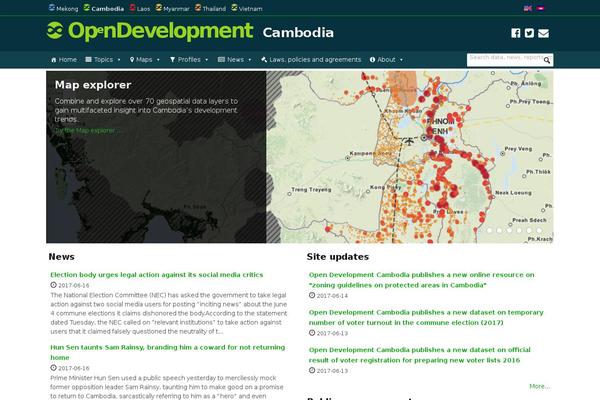The width and height of the screenshot is (600, 400).
Task: Open the Mekong regional site
Action: coord(64,8)
